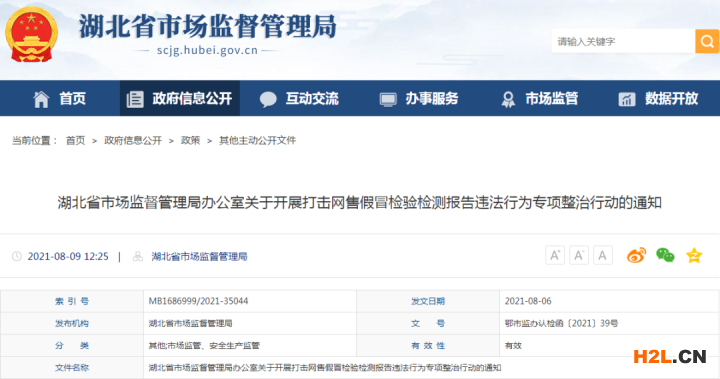Click the 政府信息公开 breadcrumb link
Viewport: 720px width, 379px height.
[x=133, y=141]
